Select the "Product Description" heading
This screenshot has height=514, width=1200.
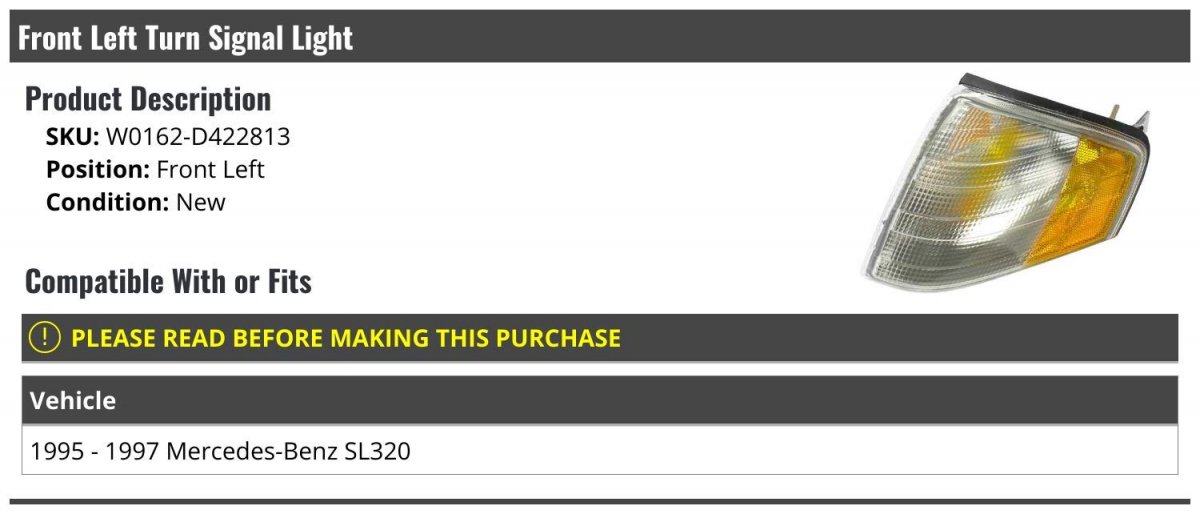coord(148,99)
